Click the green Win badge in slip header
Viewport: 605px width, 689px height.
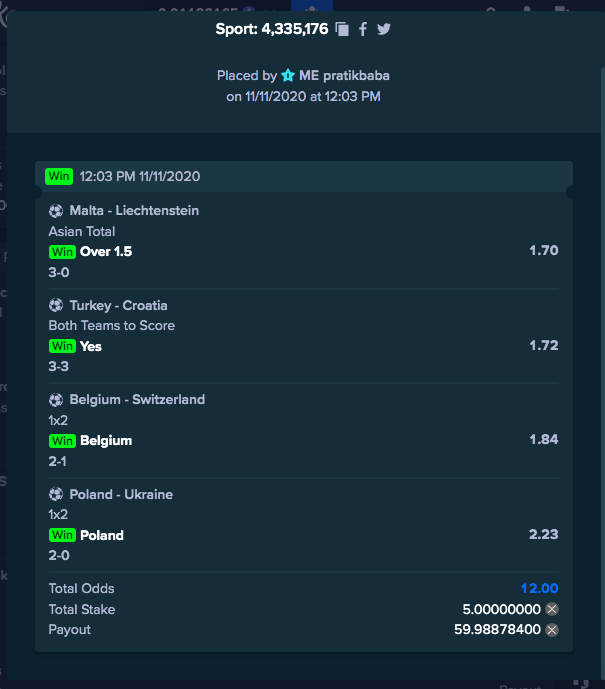tap(59, 176)
